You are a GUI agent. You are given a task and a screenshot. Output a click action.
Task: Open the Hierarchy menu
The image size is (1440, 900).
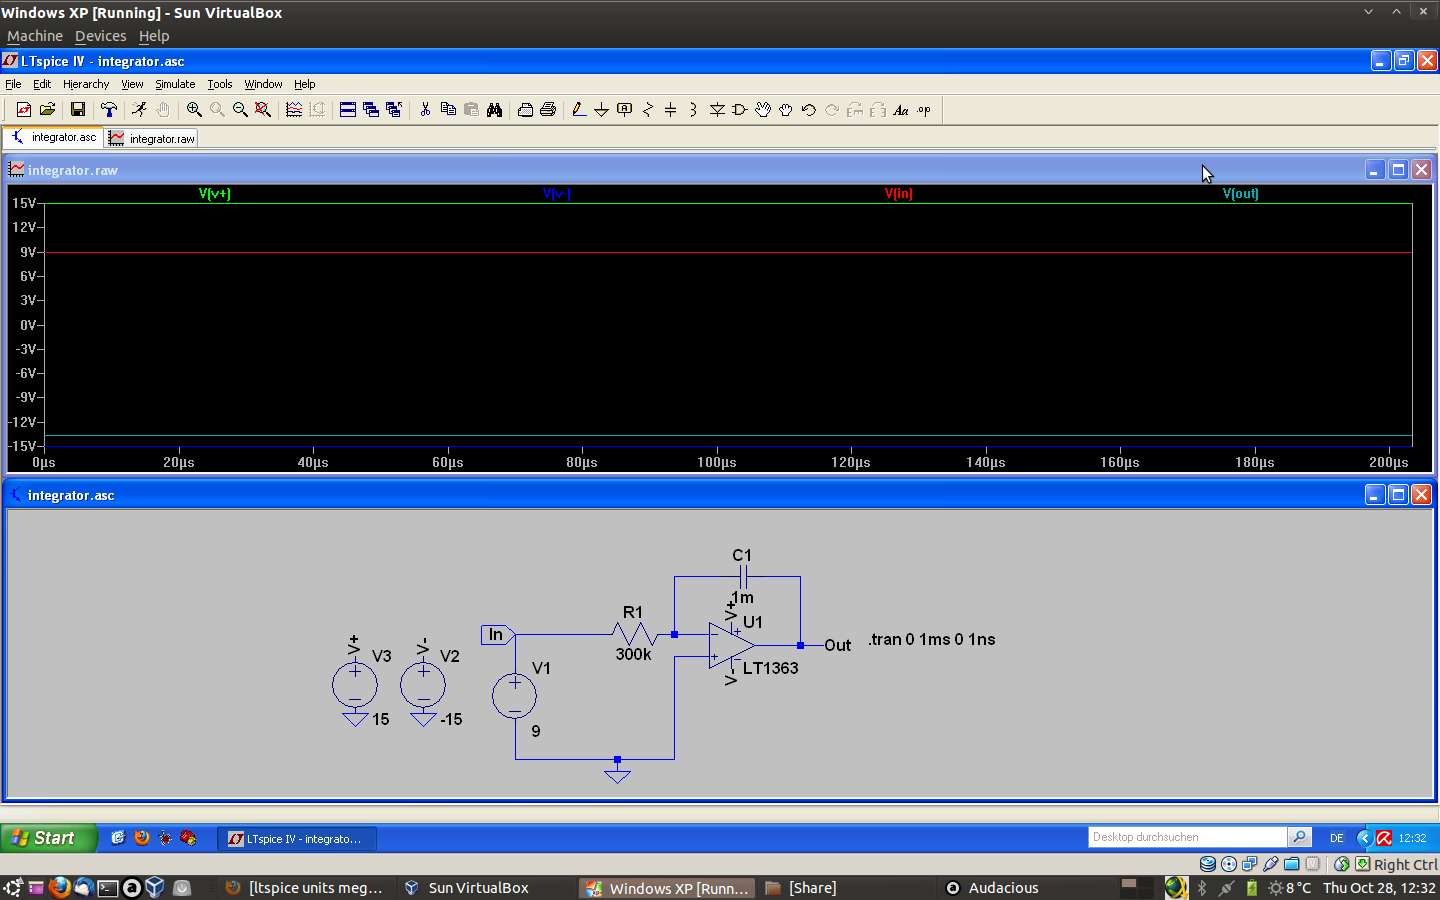pyautogui.click(x=86, y=84)
